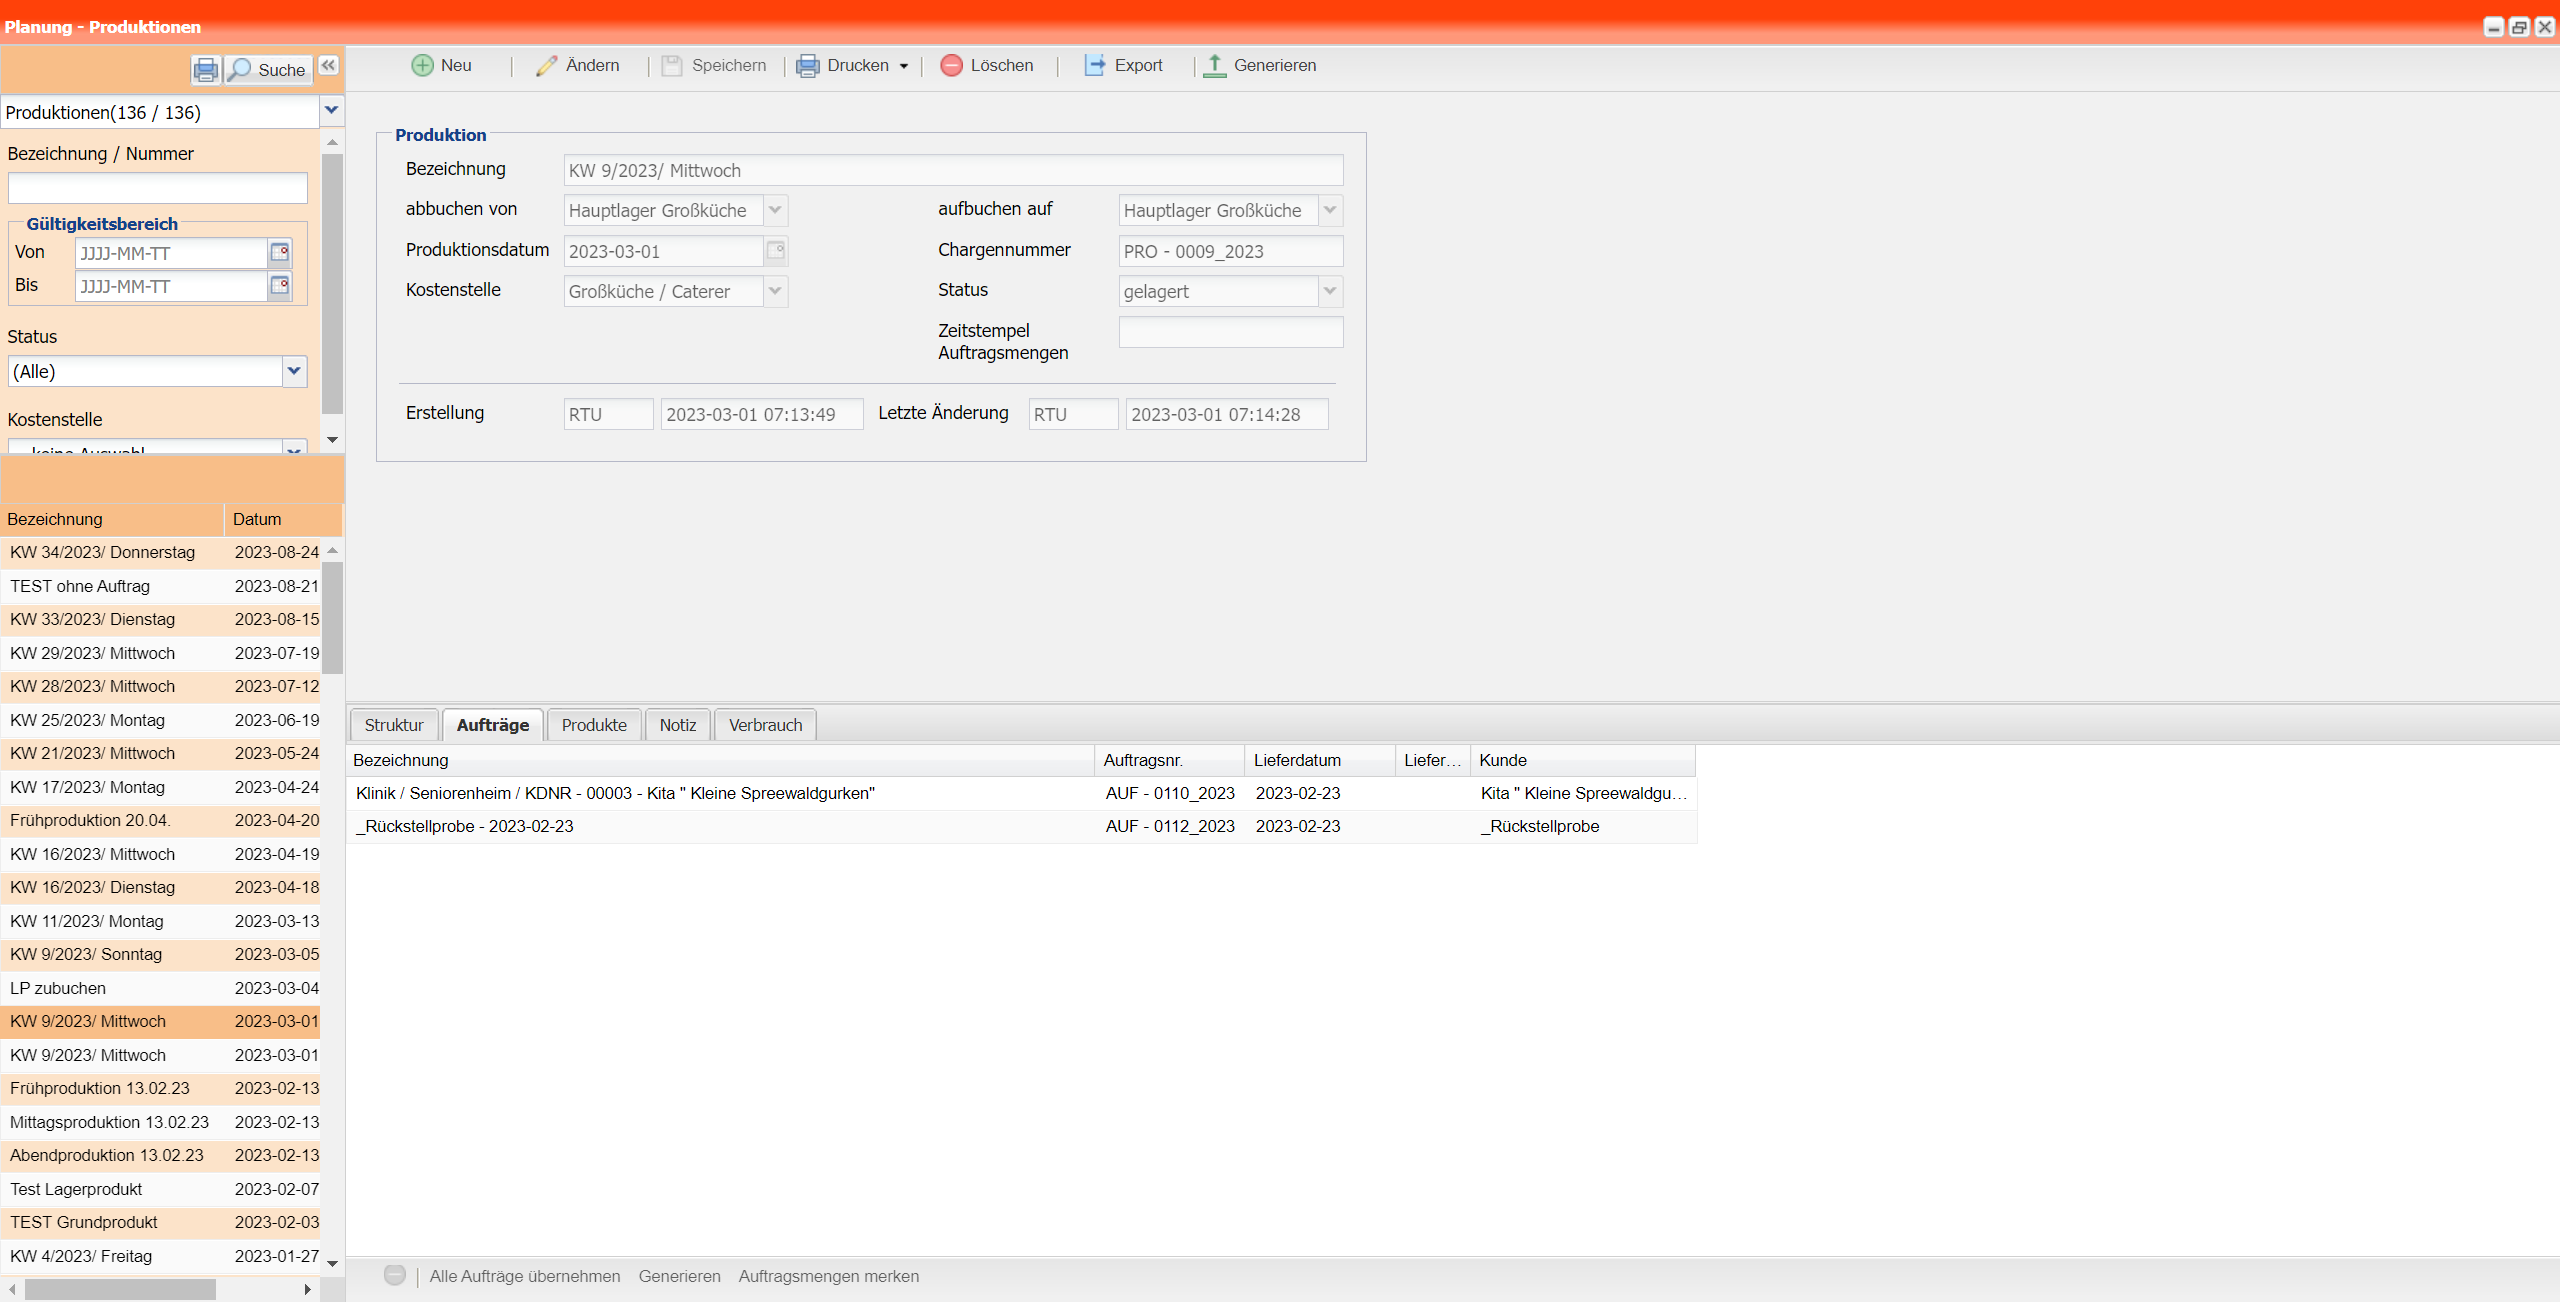The height and width of the screenshot is (1302, 2560).
Task: Click the Drucken printer icon
Action: coord(807,66)
